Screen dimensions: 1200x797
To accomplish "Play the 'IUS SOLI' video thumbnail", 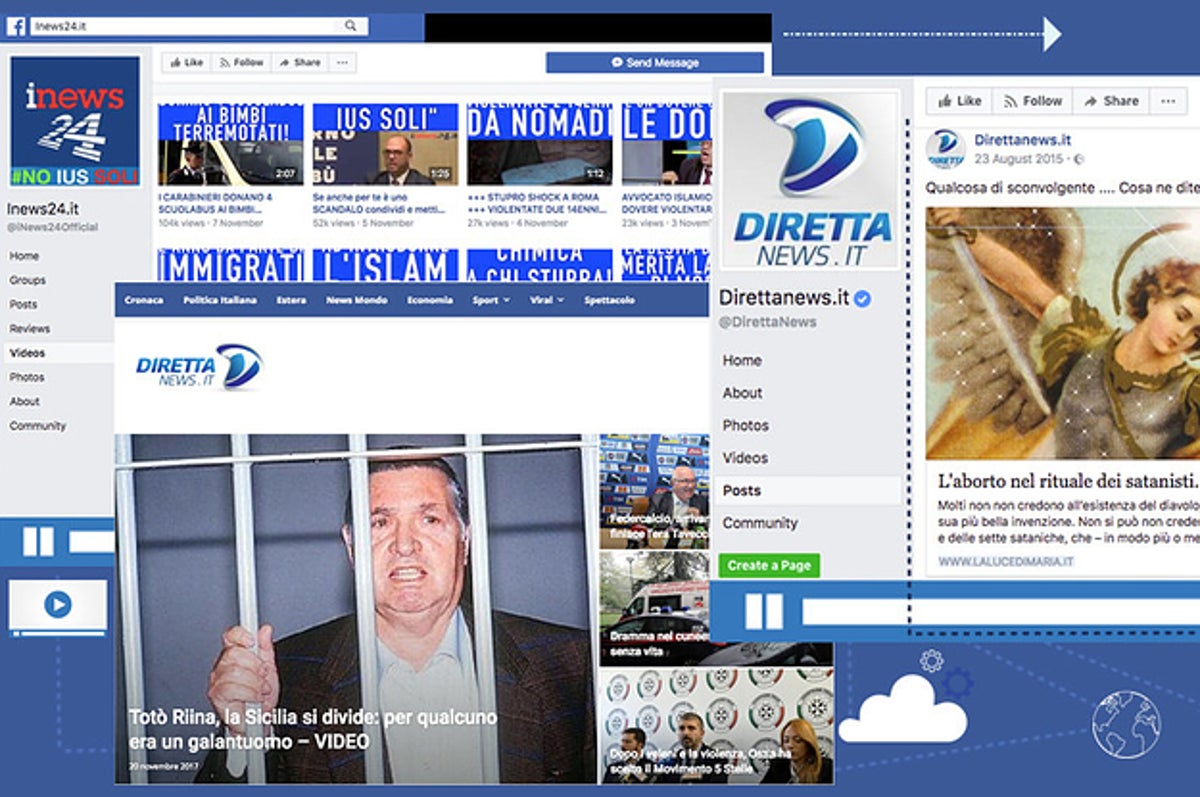I will [x=385, y=144].
